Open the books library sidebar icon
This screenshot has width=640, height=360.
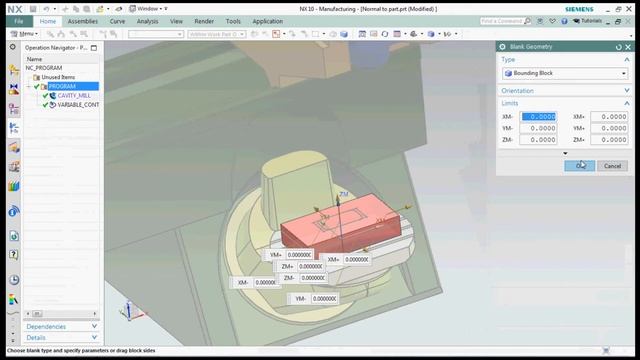tap(13, 187)
